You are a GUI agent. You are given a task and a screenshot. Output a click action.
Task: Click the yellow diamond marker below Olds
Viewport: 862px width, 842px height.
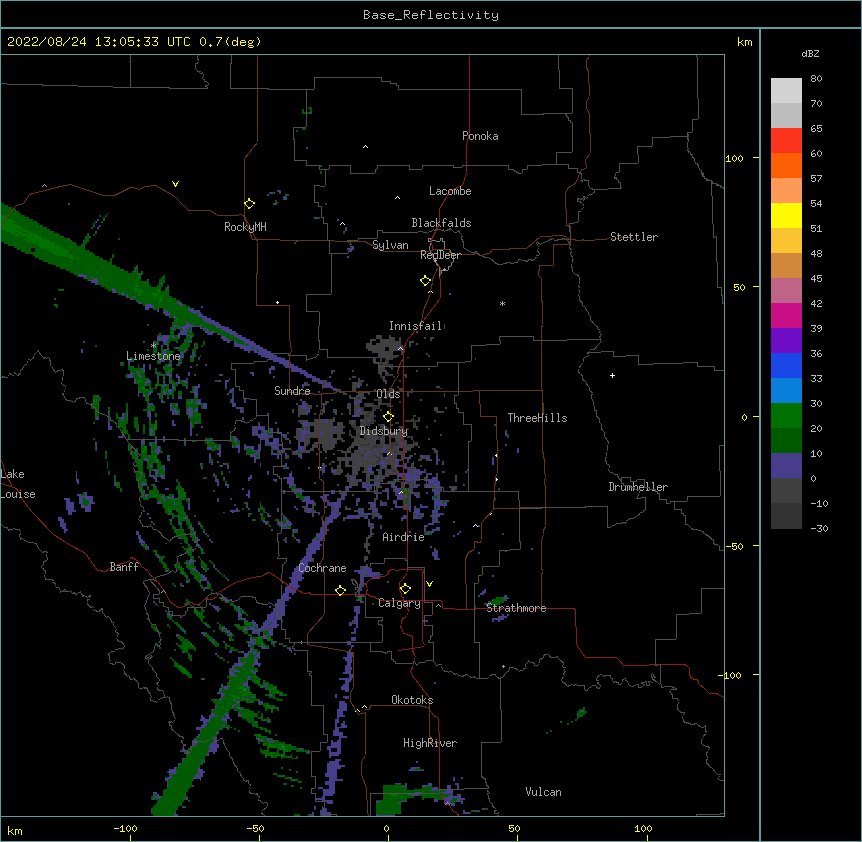[x=388, y=416]
